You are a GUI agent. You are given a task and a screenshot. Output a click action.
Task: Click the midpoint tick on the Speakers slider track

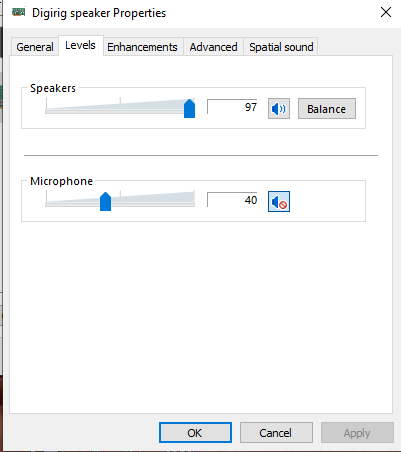120,104
